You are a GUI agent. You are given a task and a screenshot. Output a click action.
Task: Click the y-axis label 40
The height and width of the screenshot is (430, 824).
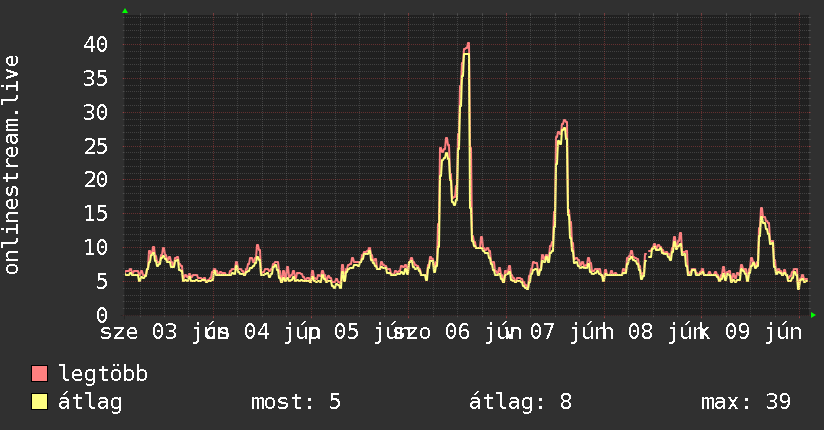96,44
